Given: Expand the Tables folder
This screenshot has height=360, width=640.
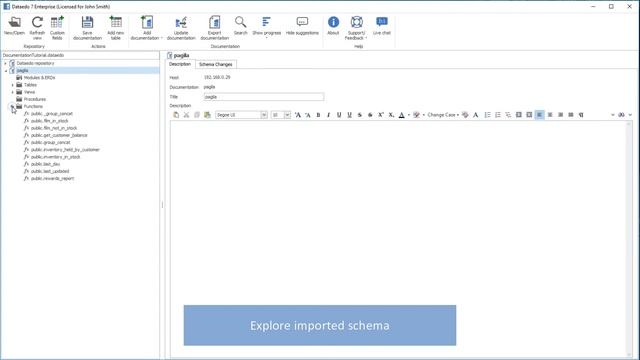Looking at the screenshot, I should [x=12, y=85].
